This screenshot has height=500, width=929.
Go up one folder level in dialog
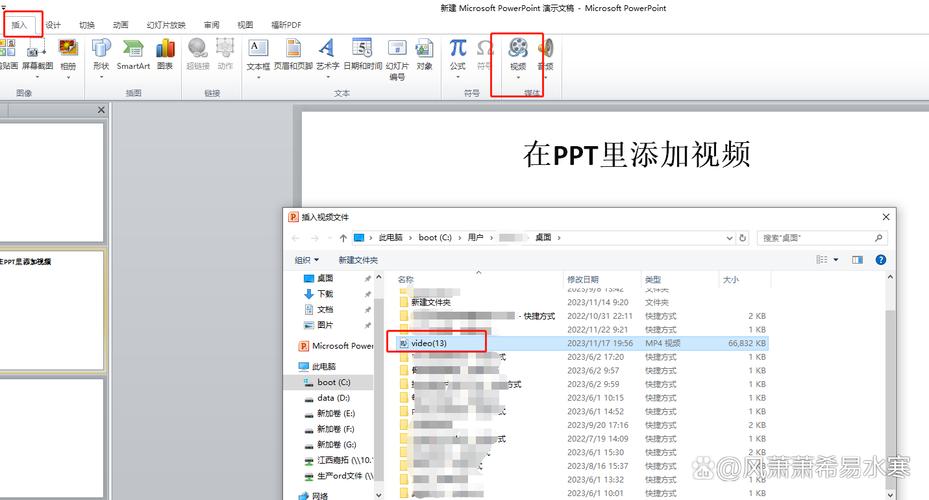tap(343, 238)
